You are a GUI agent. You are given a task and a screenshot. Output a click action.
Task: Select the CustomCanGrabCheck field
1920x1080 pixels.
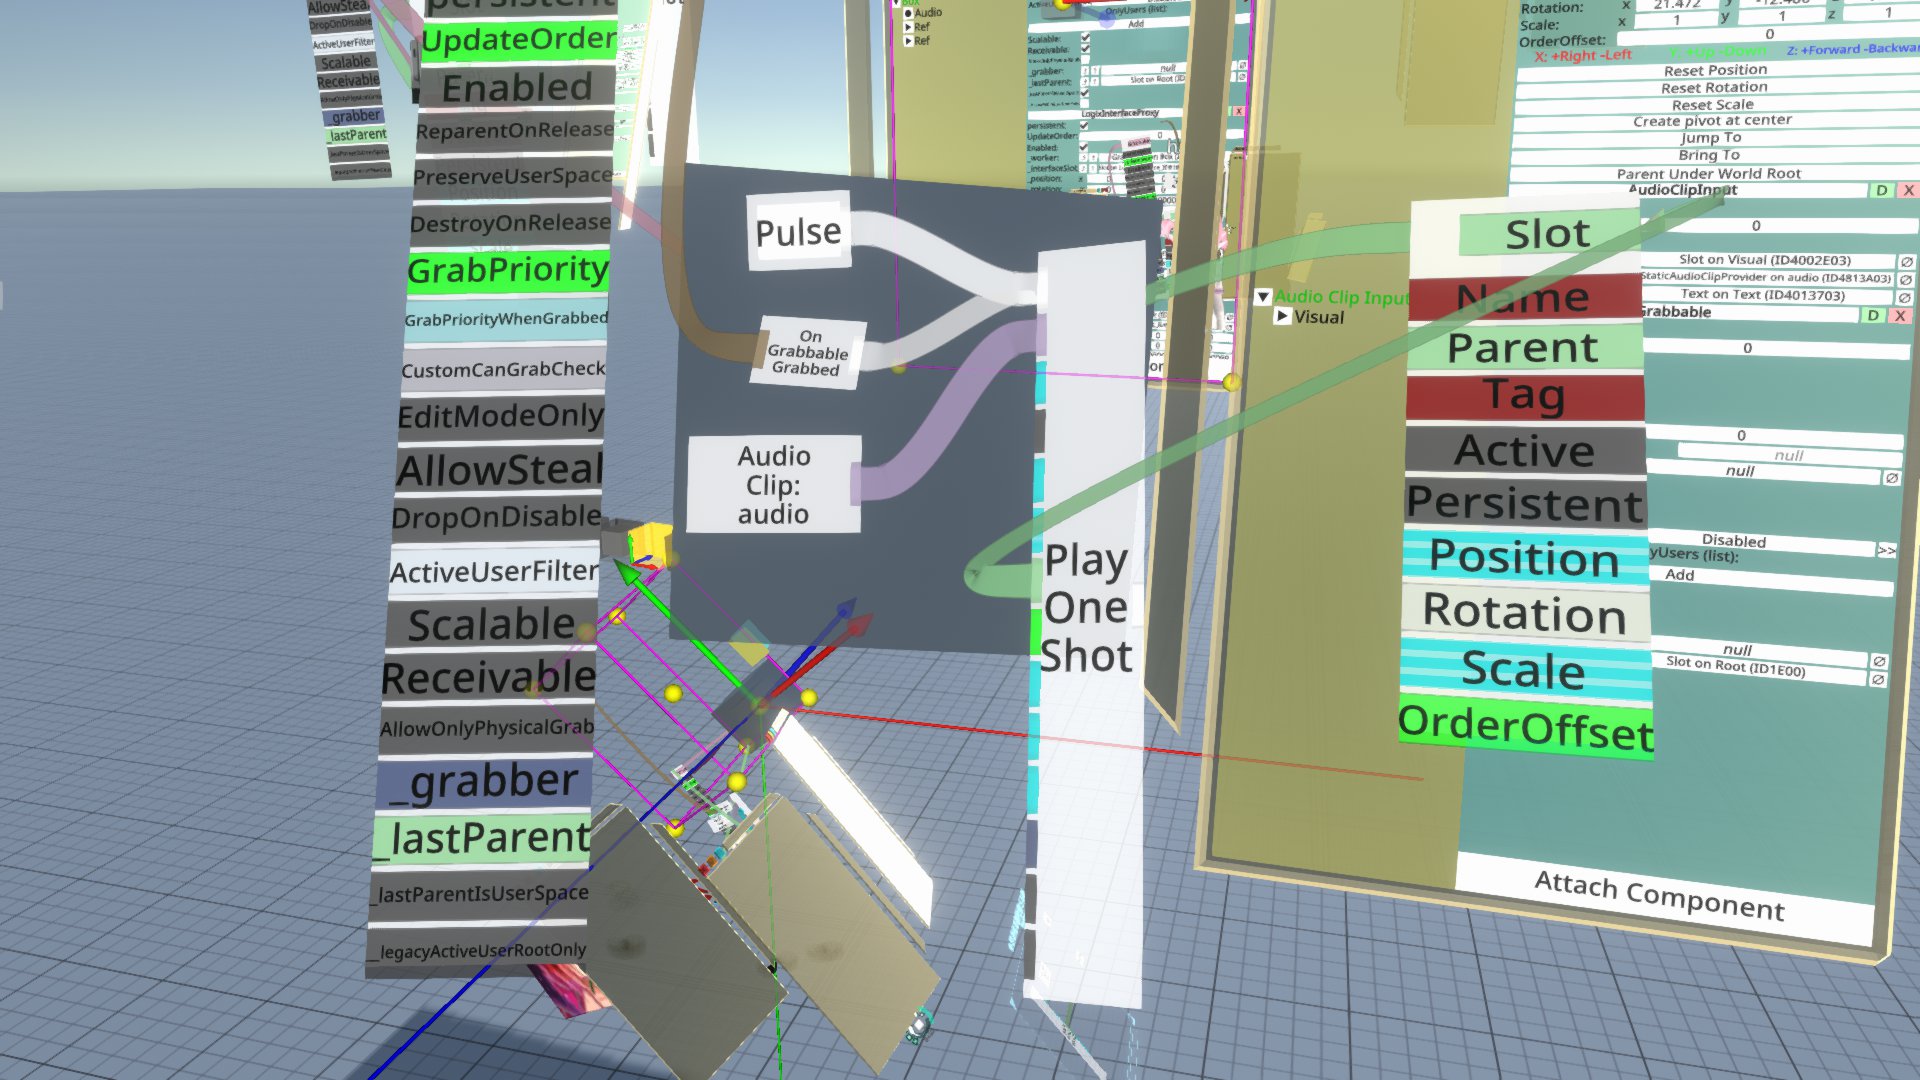pos(503,369)
